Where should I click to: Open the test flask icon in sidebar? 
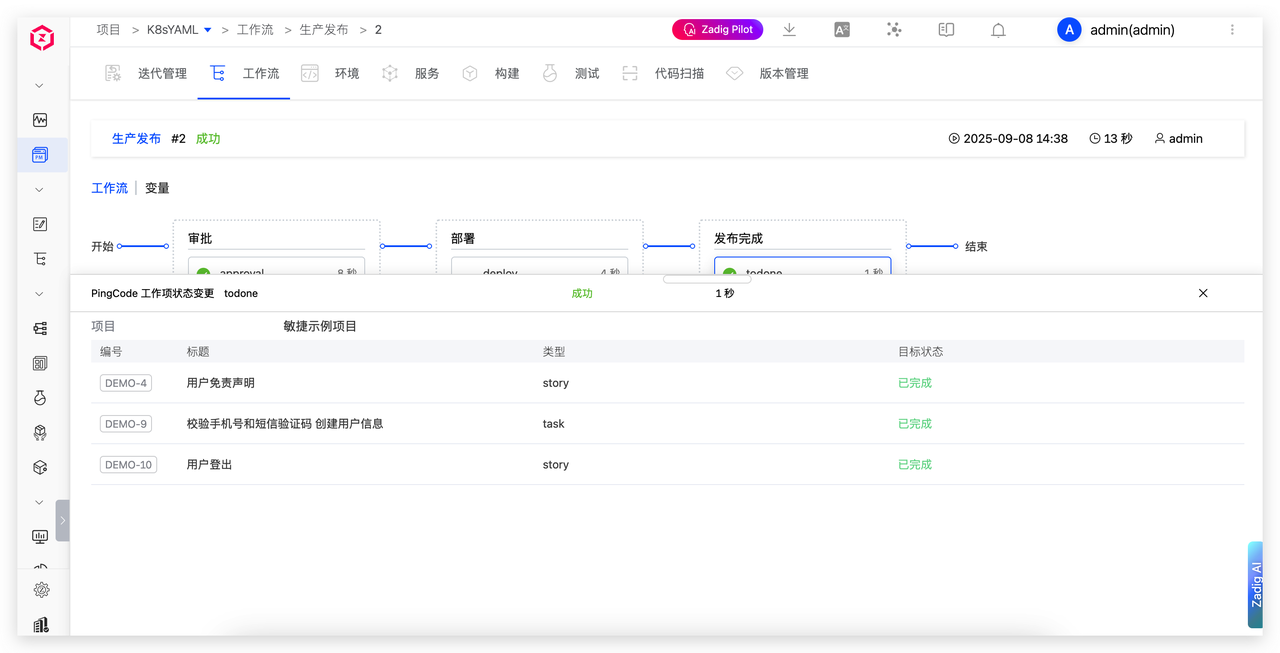click(40, 397)
